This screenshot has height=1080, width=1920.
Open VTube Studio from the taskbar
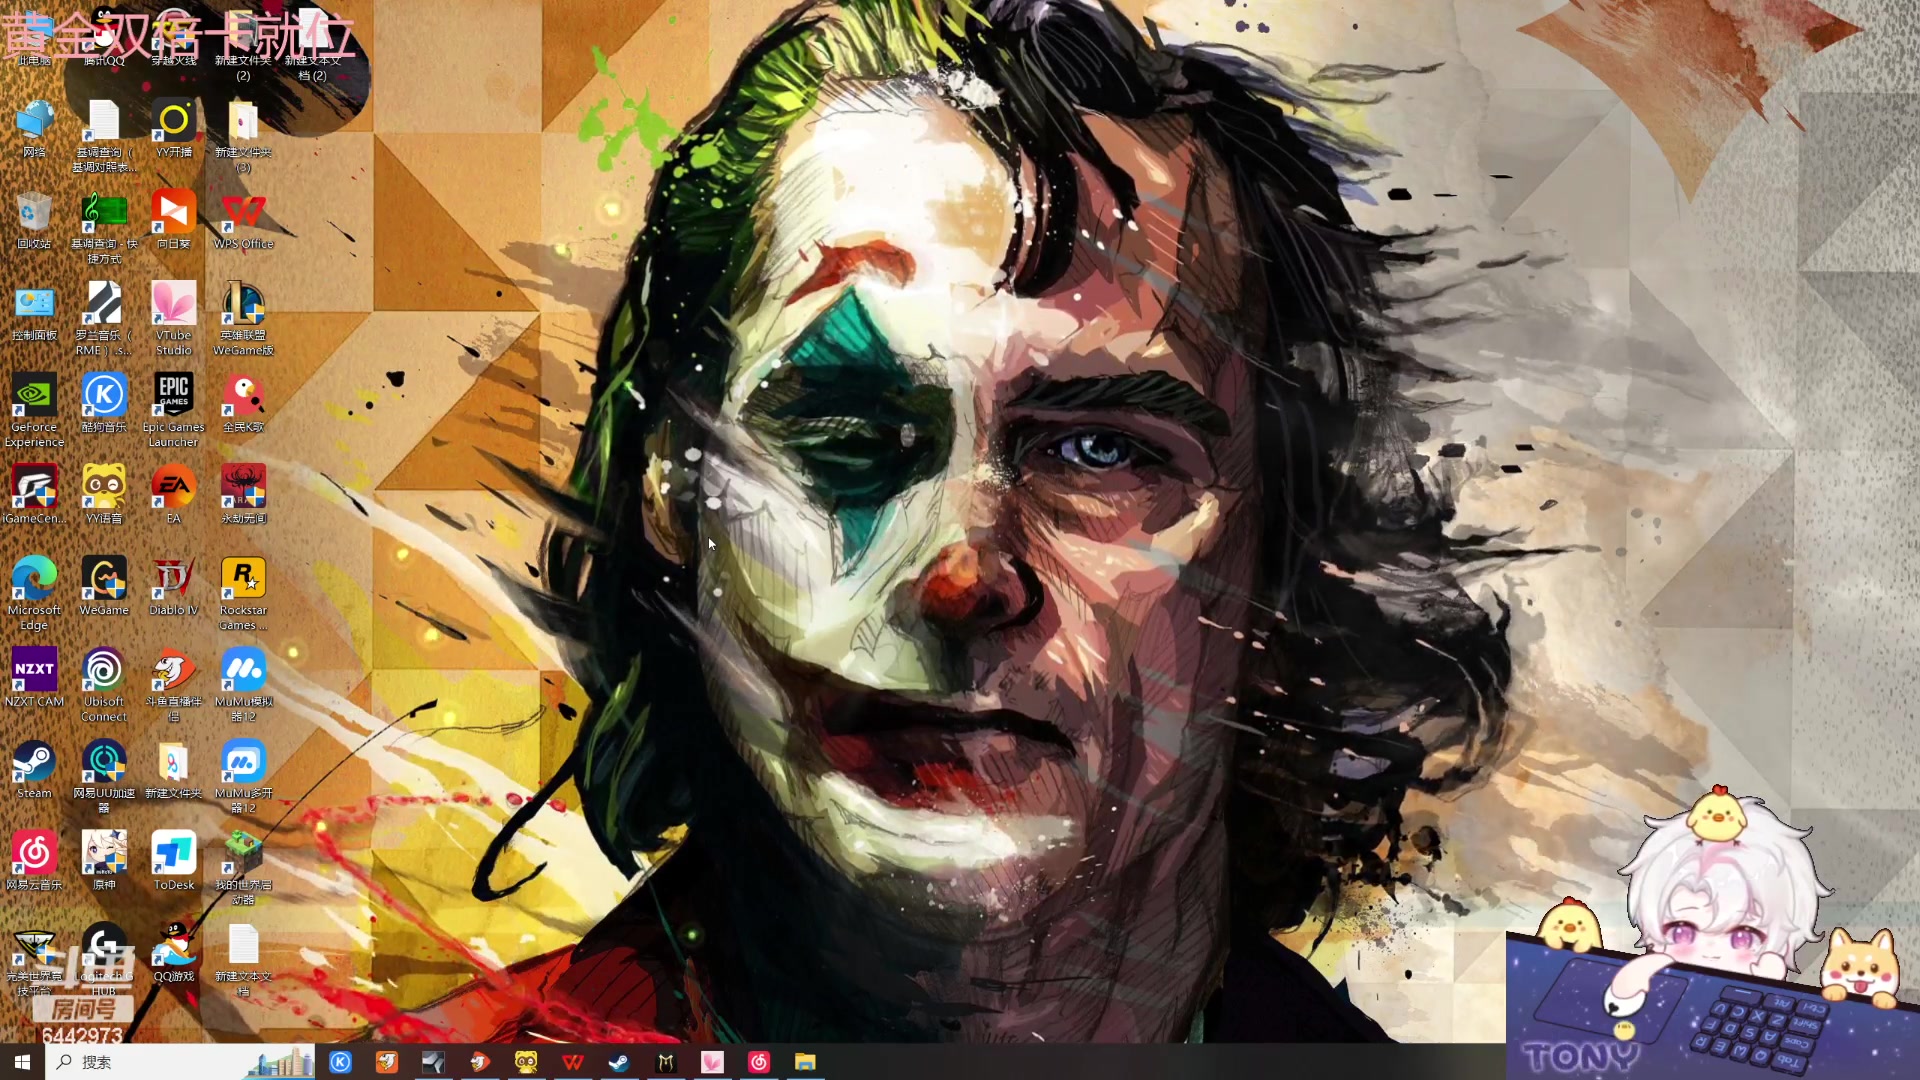[712, 1062]
